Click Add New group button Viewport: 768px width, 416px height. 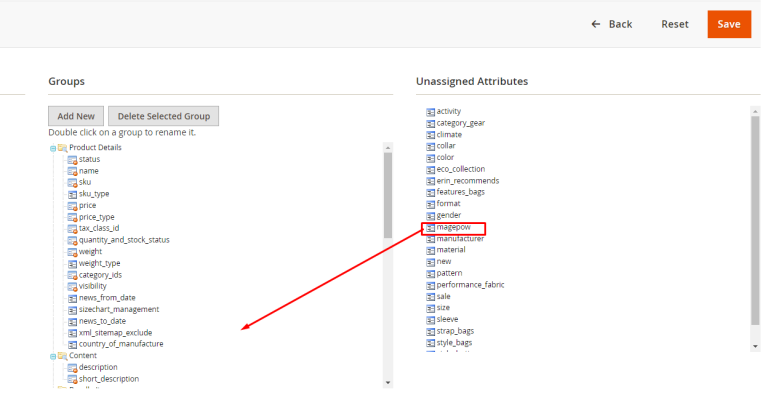pyautogui.click(x=75, y=116)
